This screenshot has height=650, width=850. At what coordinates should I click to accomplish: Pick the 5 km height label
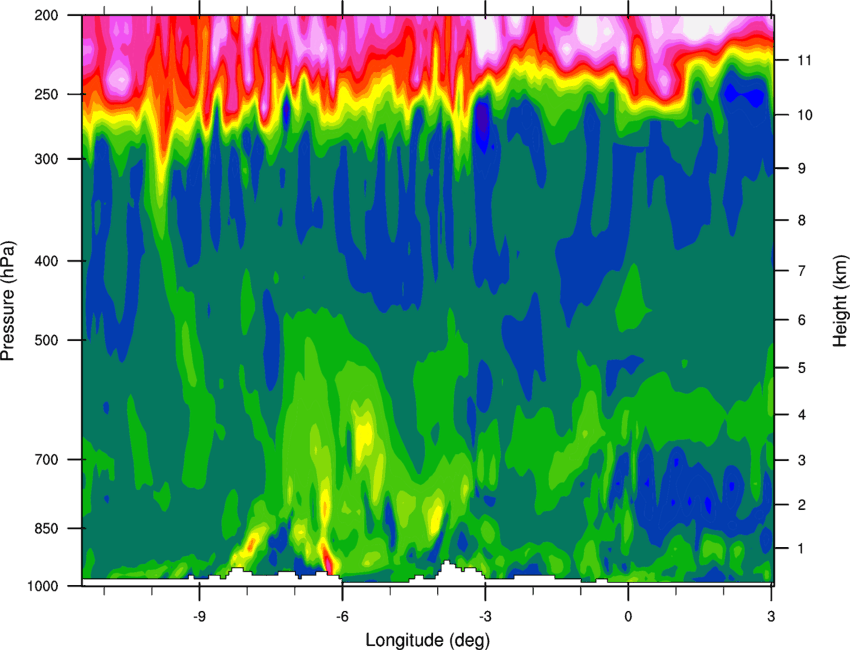802,368
